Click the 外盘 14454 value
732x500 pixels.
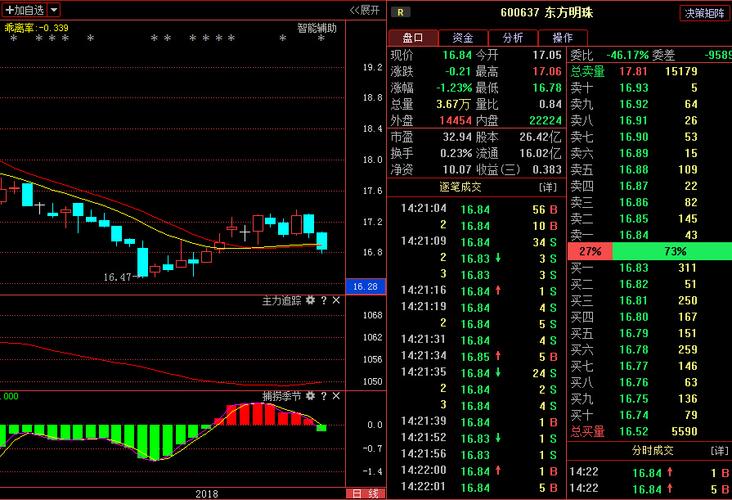456,120
